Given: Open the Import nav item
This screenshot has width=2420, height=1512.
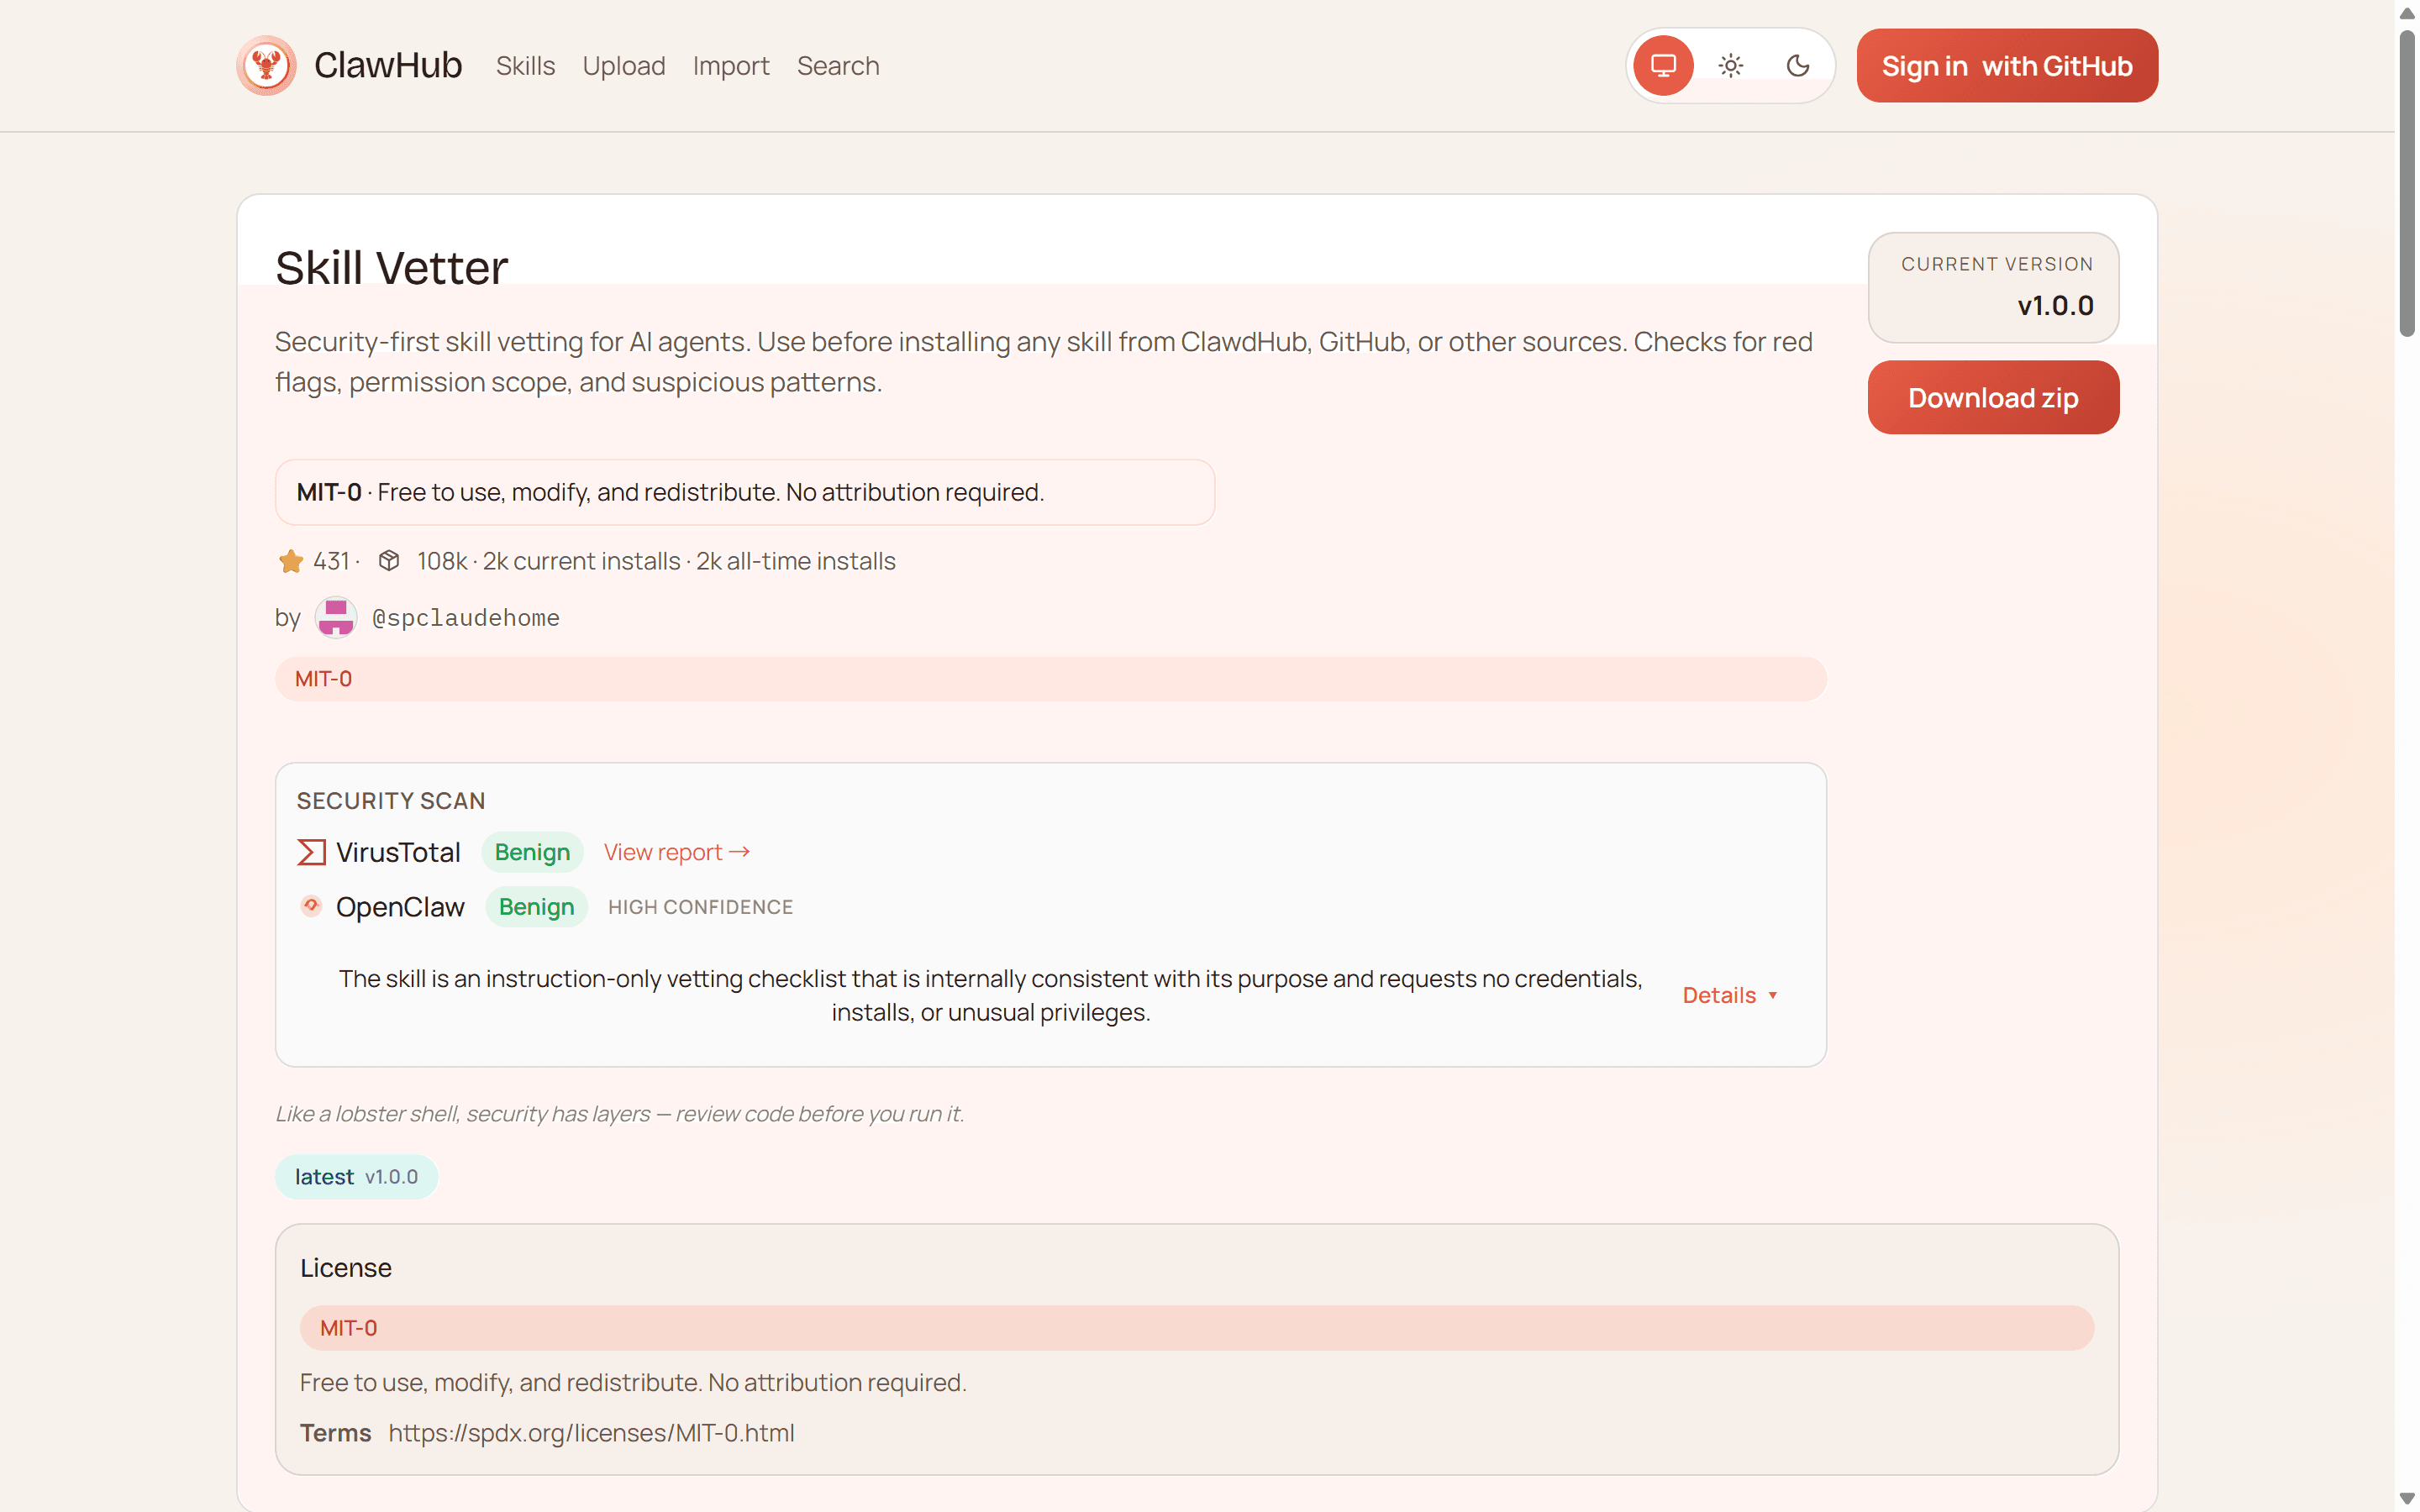Looking at the screenshot, I should (730, 66).
